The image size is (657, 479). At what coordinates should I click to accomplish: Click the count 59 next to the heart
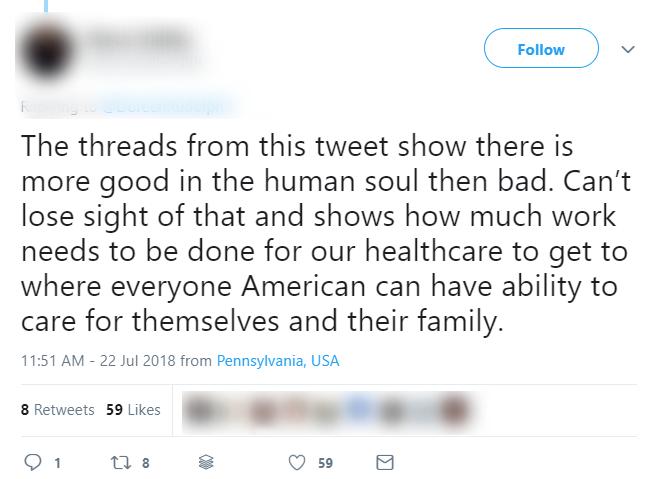tap(325, 463)
